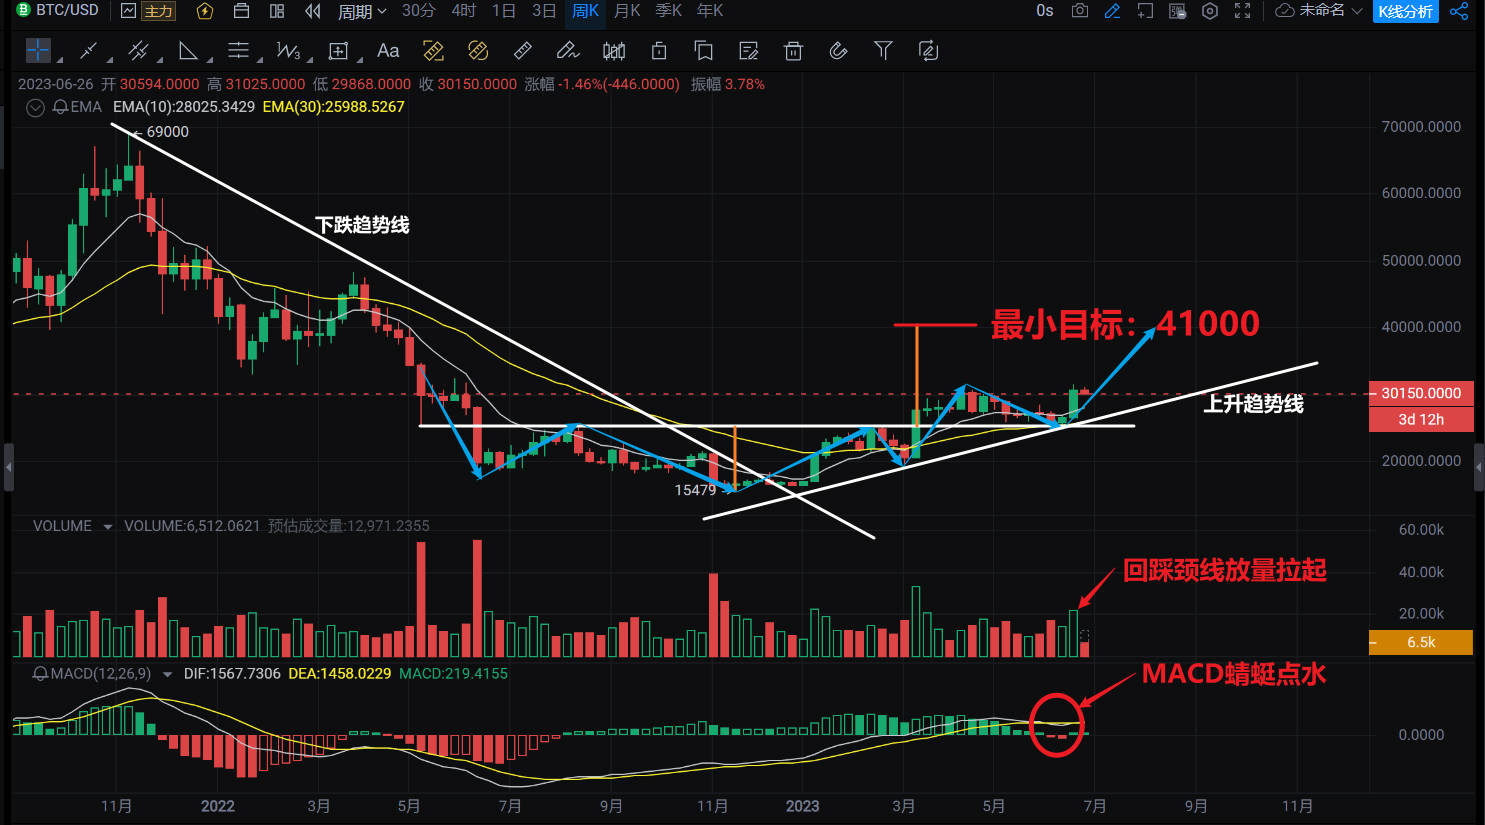Open the MACD(12,26,9) dropdown arrow
This screenshot has height=825, width=1485.
(167, 674)
